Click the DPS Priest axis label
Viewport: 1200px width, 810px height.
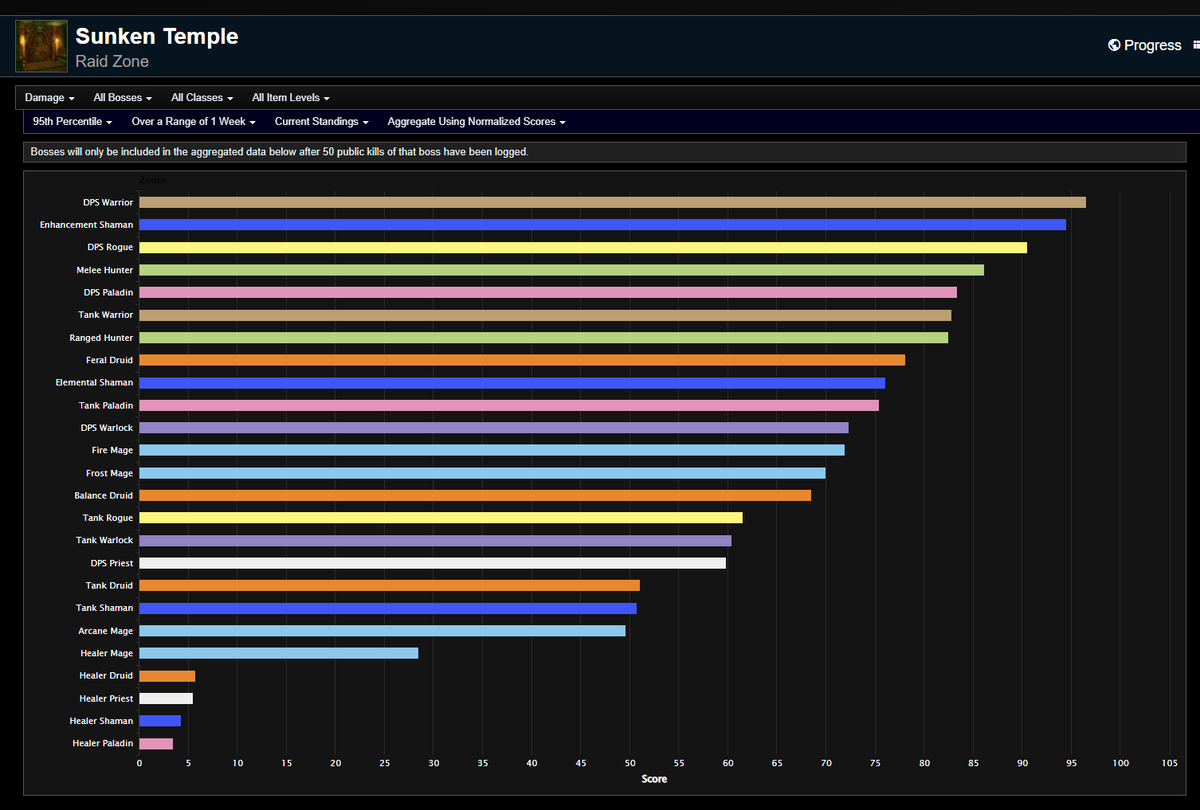coord(112,563)
